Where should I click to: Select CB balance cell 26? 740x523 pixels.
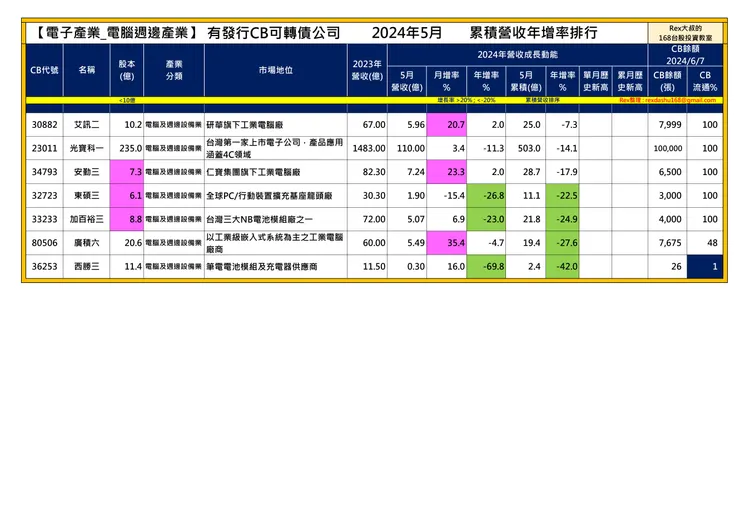pos(667,266)
